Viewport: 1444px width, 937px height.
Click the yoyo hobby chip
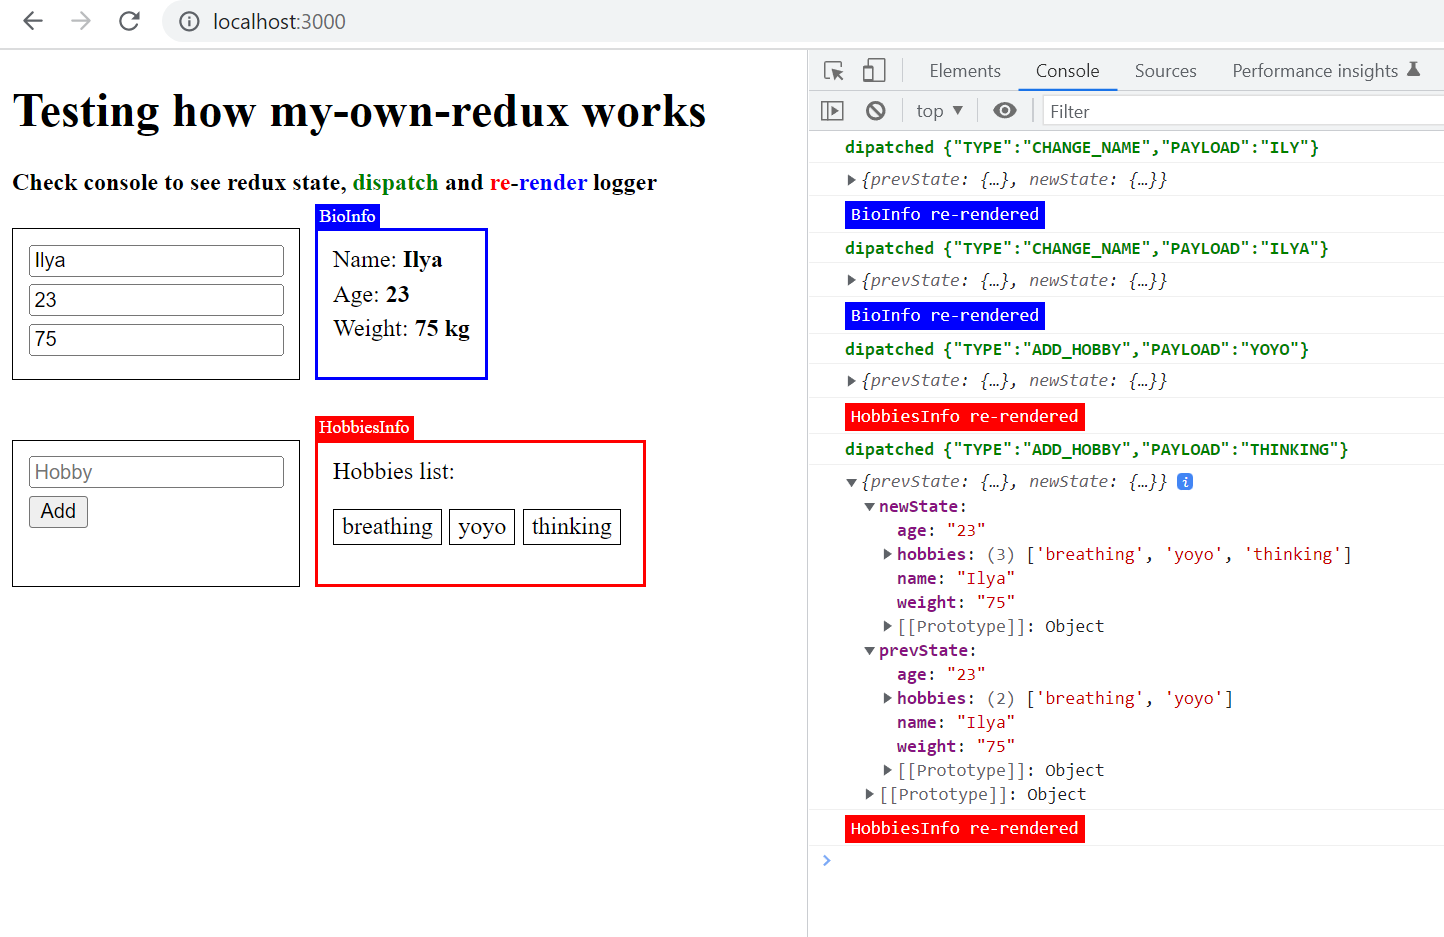click(482, 527)
